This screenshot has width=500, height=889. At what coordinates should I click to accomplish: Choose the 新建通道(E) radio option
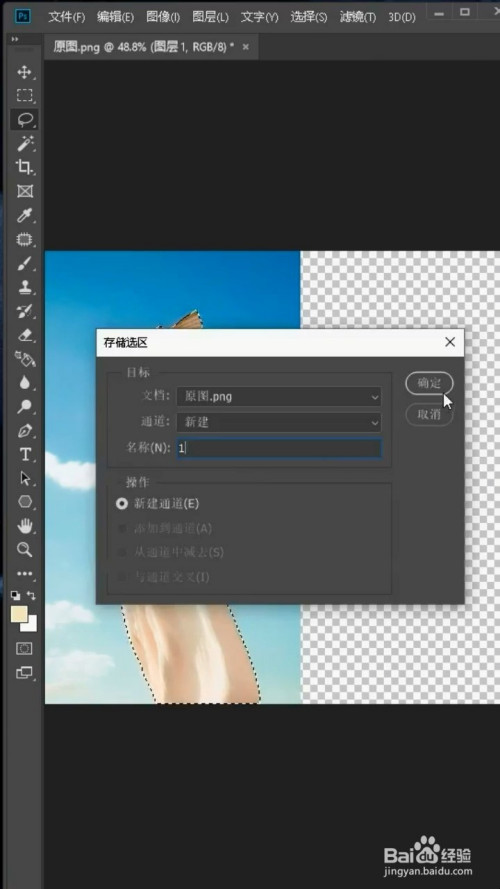(158, 503)
